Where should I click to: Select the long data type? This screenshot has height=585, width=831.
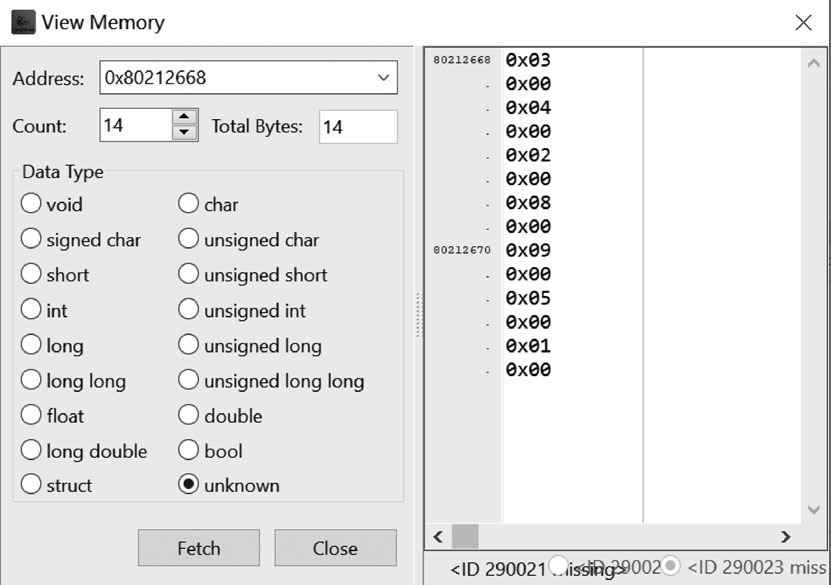click(31, 344)
